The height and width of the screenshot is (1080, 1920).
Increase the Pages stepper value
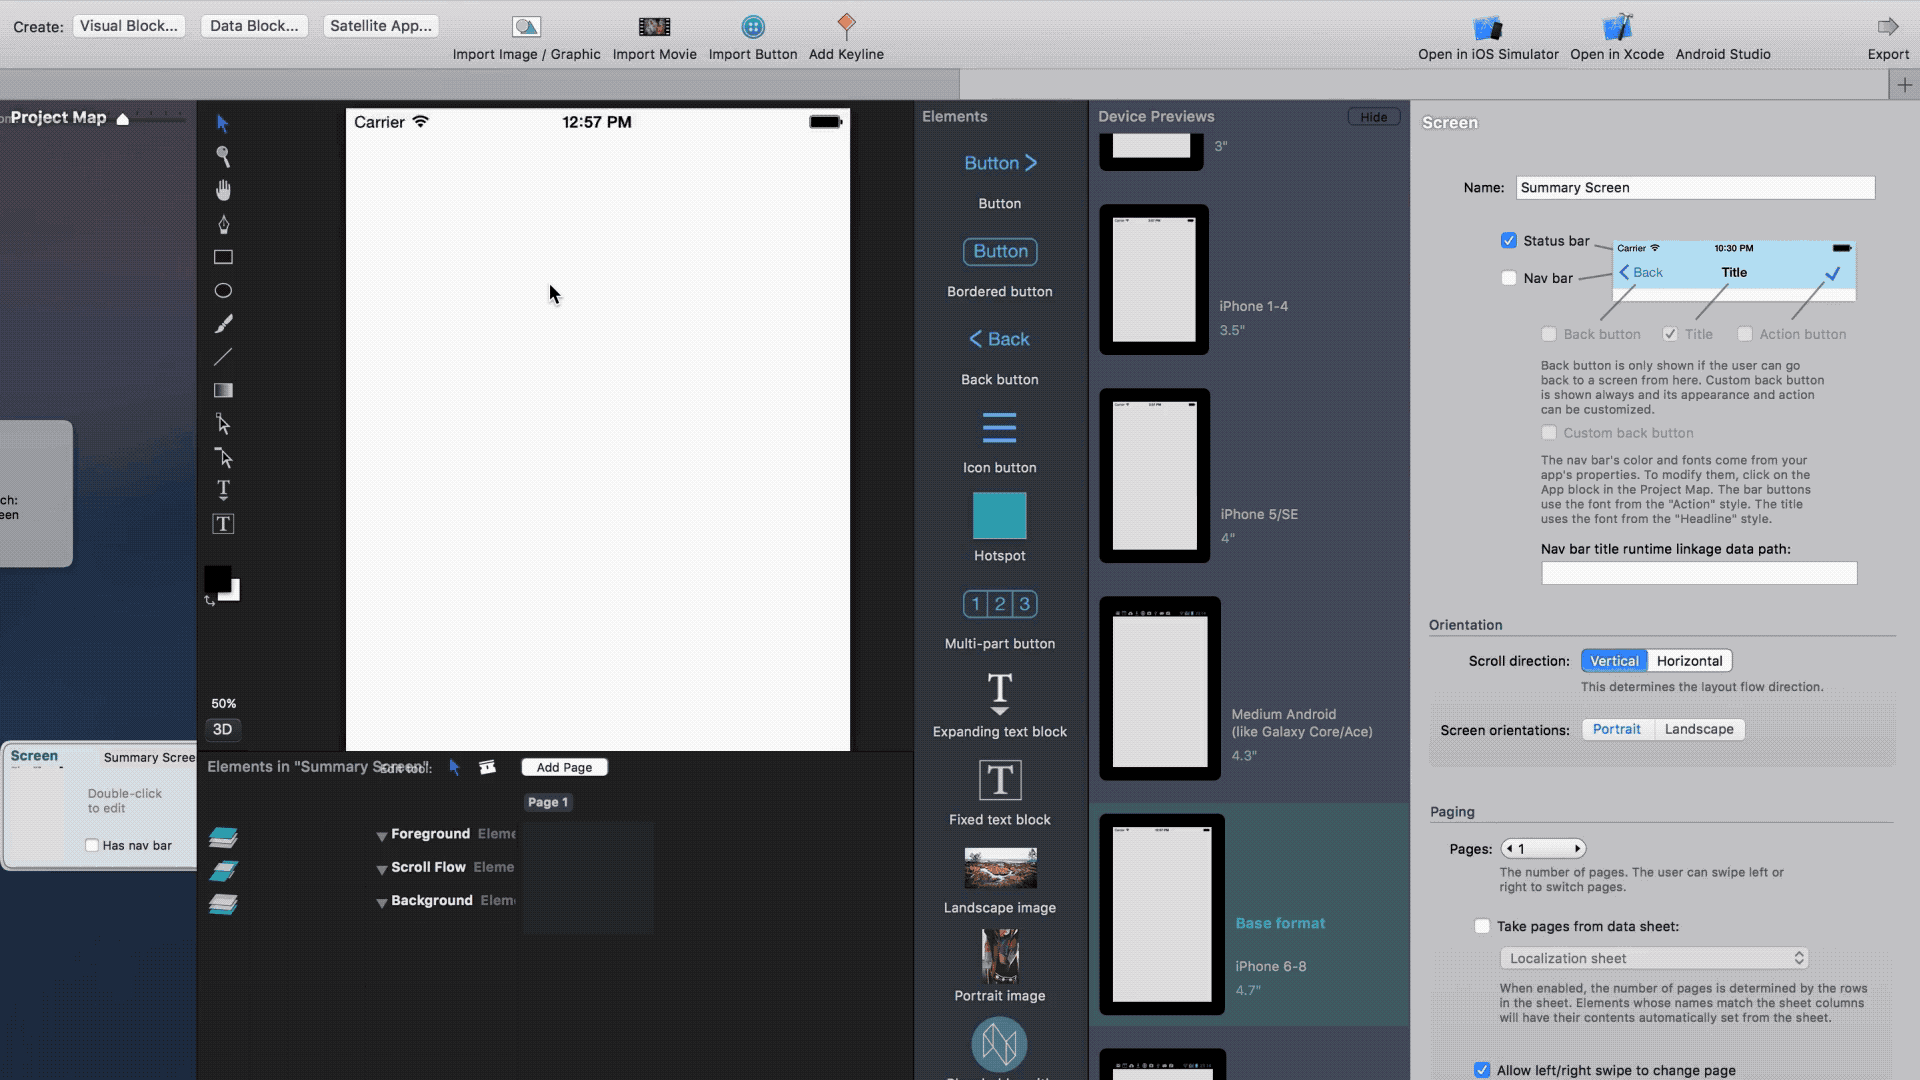point(1578,849)
